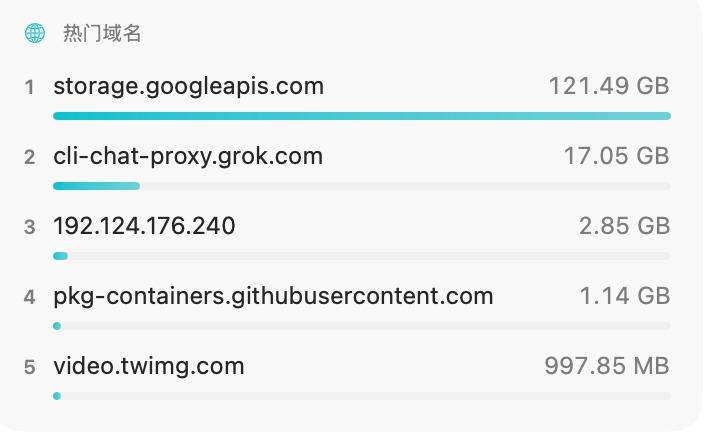712x436 pixels.
Task: Click the 997.85 MB traffic value
Action: (607, 366)
